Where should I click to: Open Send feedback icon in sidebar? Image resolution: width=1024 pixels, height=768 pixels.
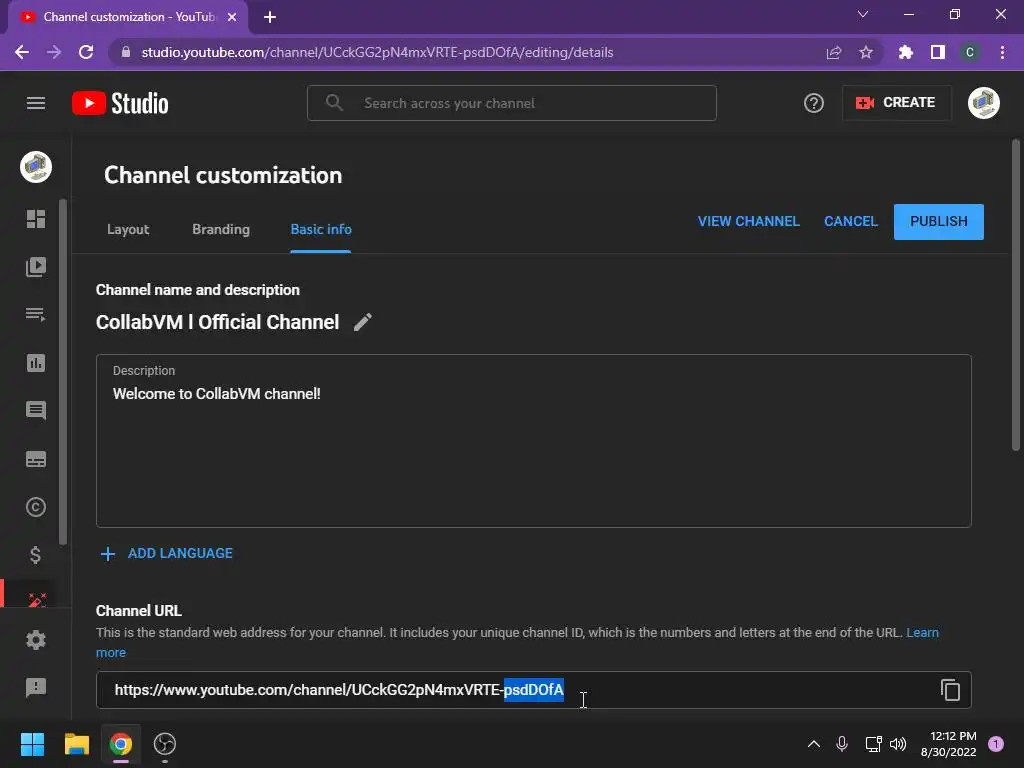[36, 687]
